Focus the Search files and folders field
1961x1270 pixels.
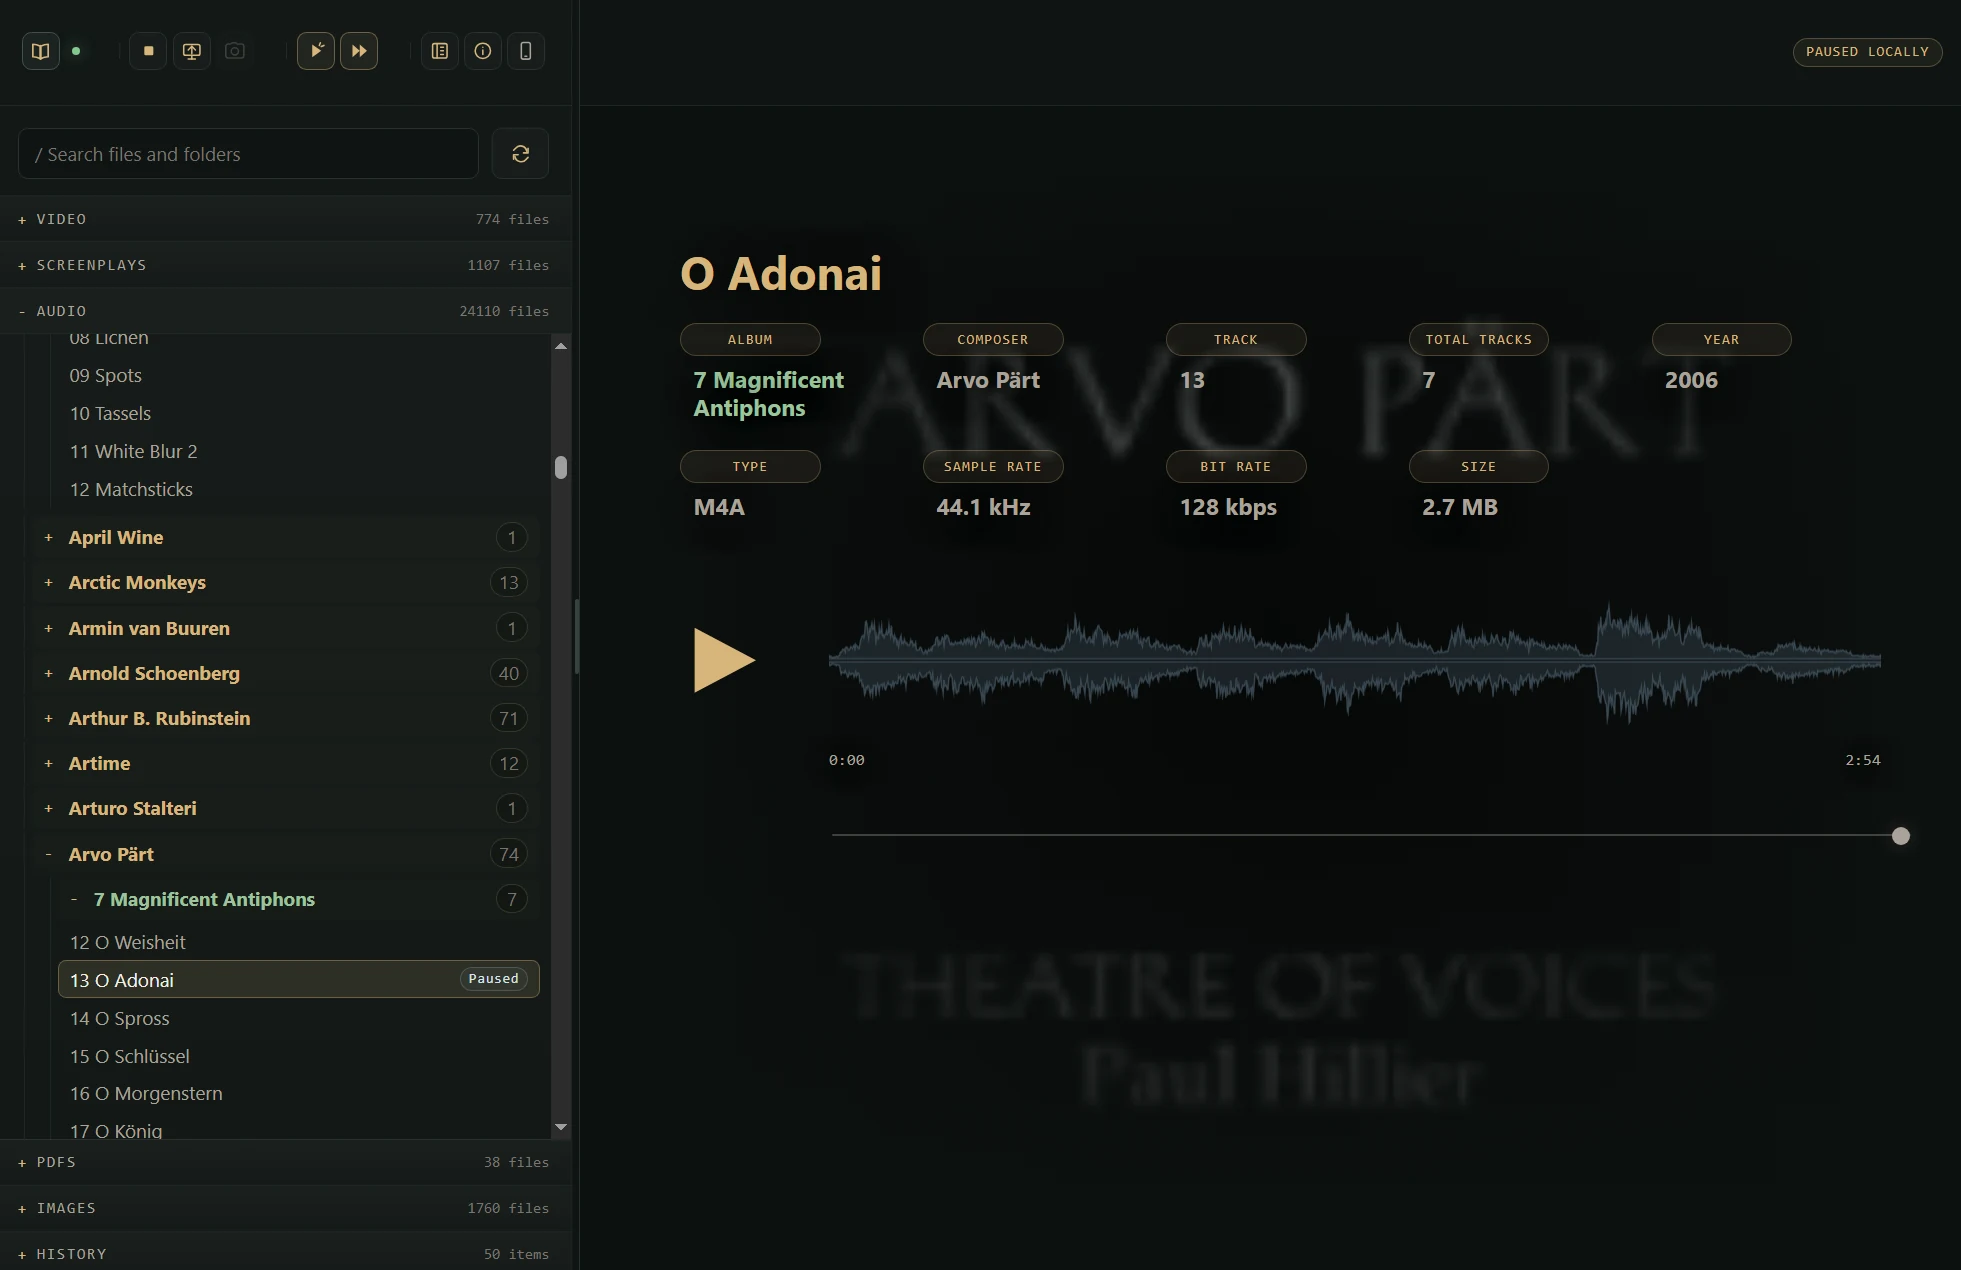[x=248, y=154]
